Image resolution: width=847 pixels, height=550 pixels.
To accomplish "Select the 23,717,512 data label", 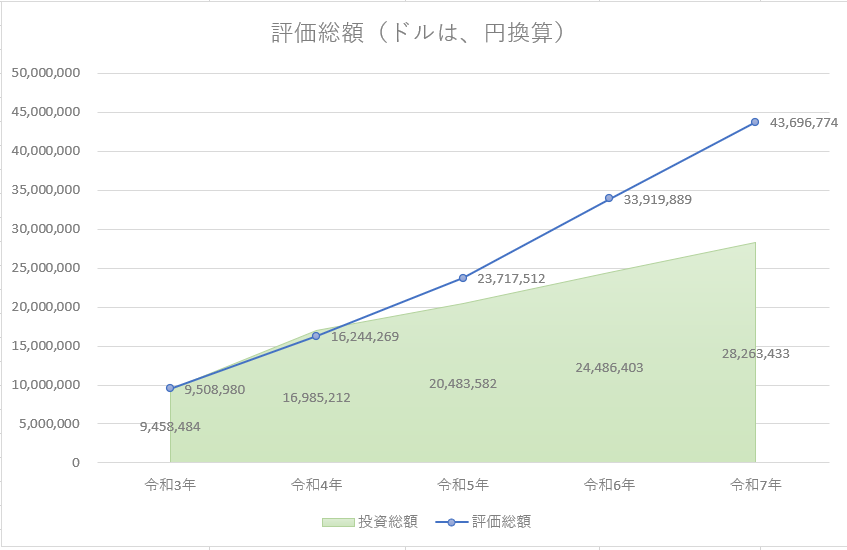I will point(511,279).
